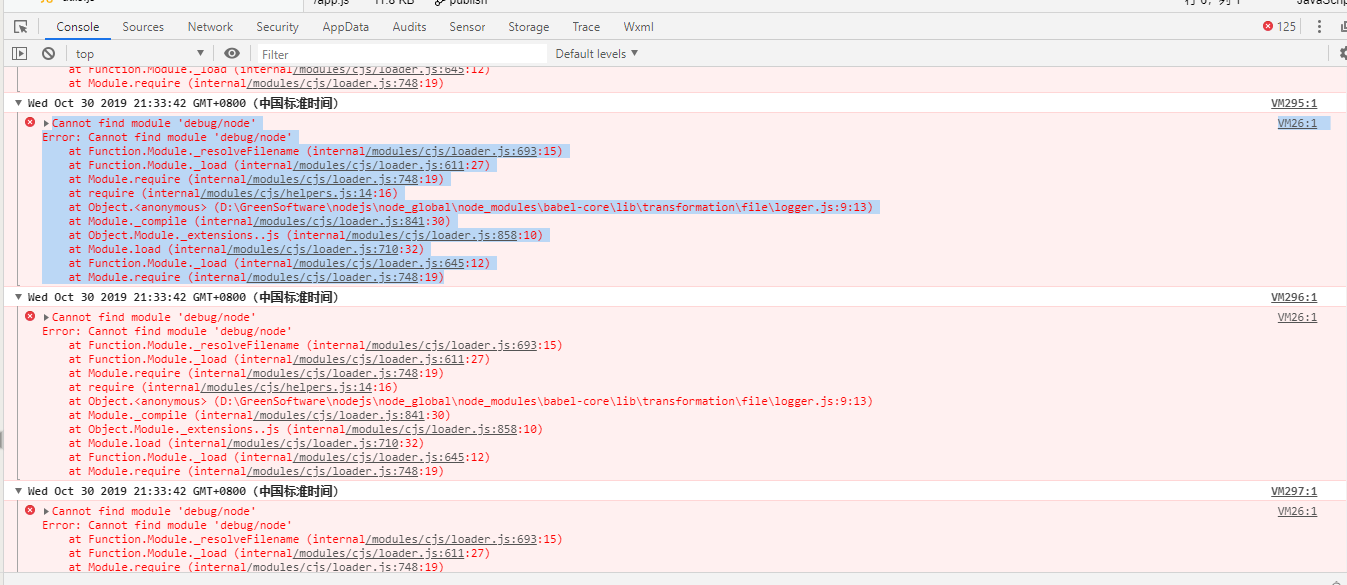Select the Sensor tab
Viewport: 1347px width, 585px height.
467,27
